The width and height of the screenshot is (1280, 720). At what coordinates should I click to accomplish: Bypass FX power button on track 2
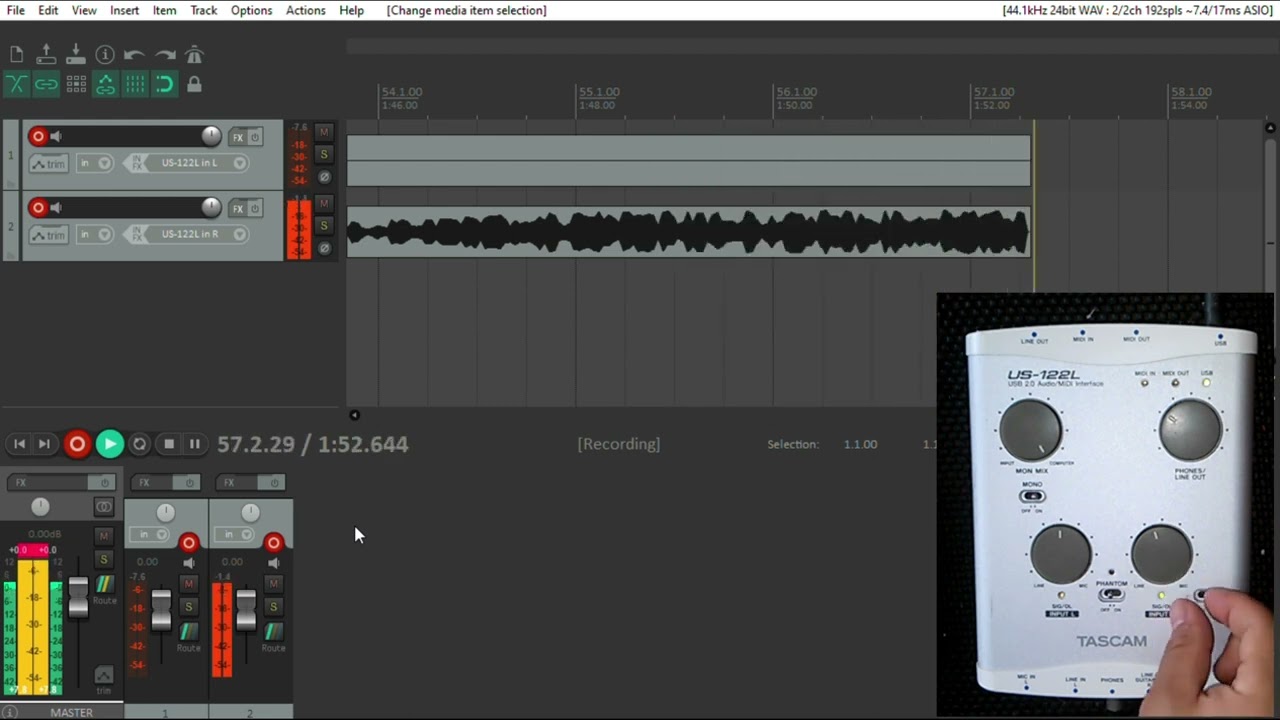(255, 208)
